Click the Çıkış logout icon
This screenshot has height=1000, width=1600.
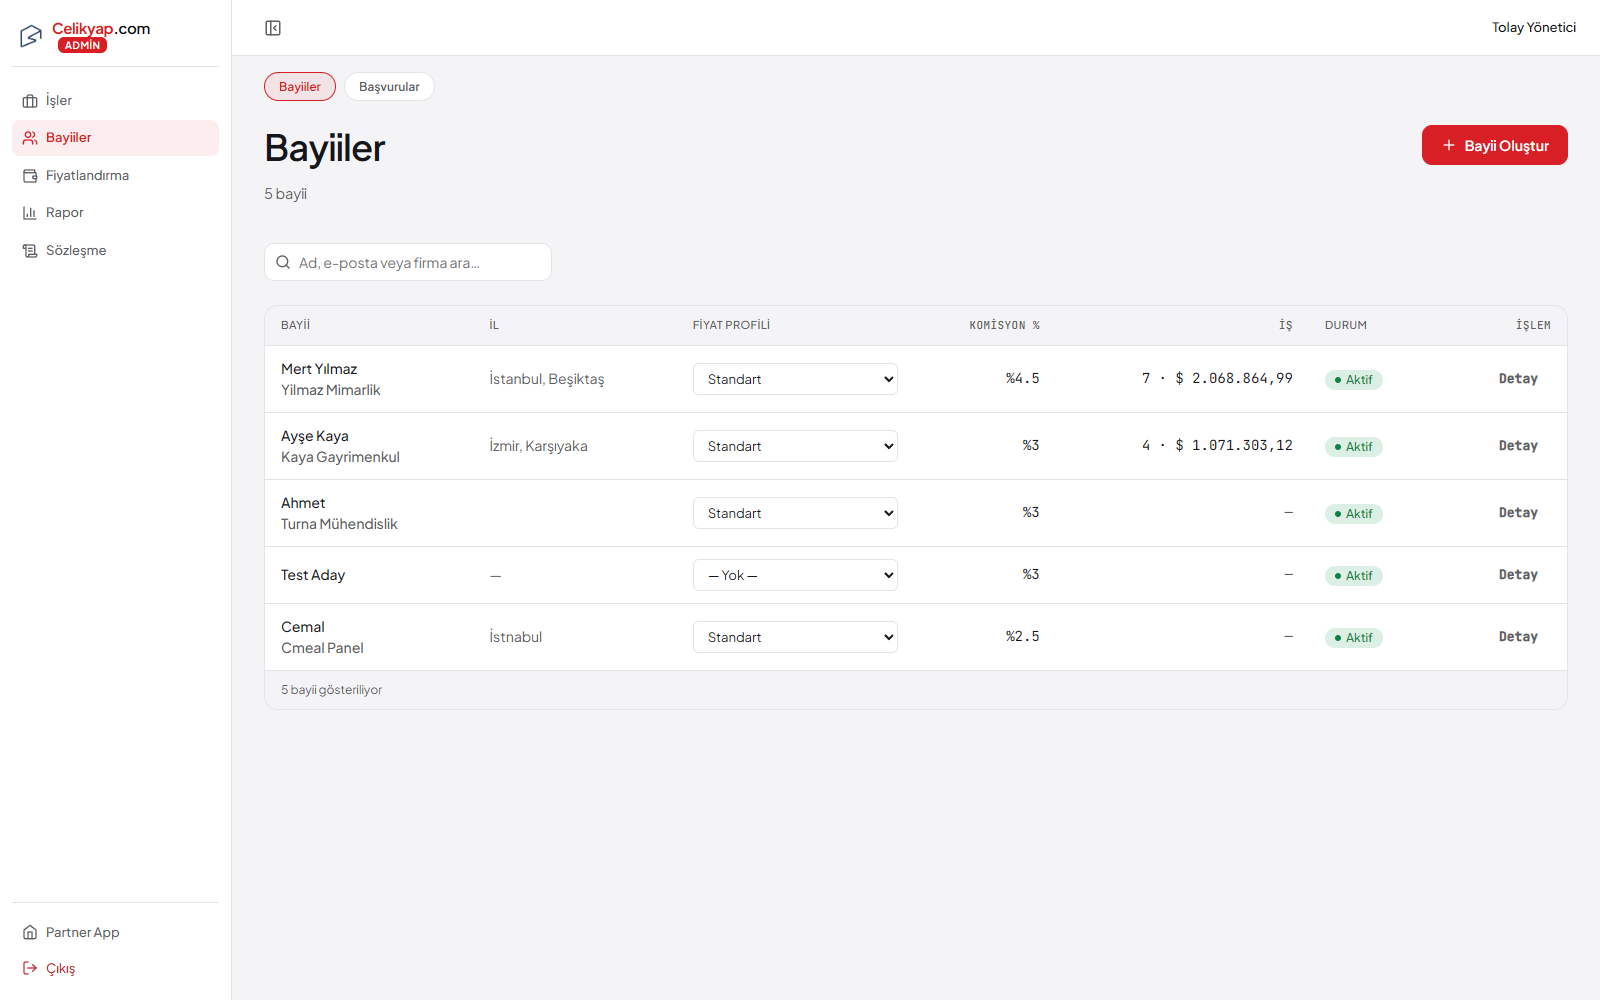point(30,968)
